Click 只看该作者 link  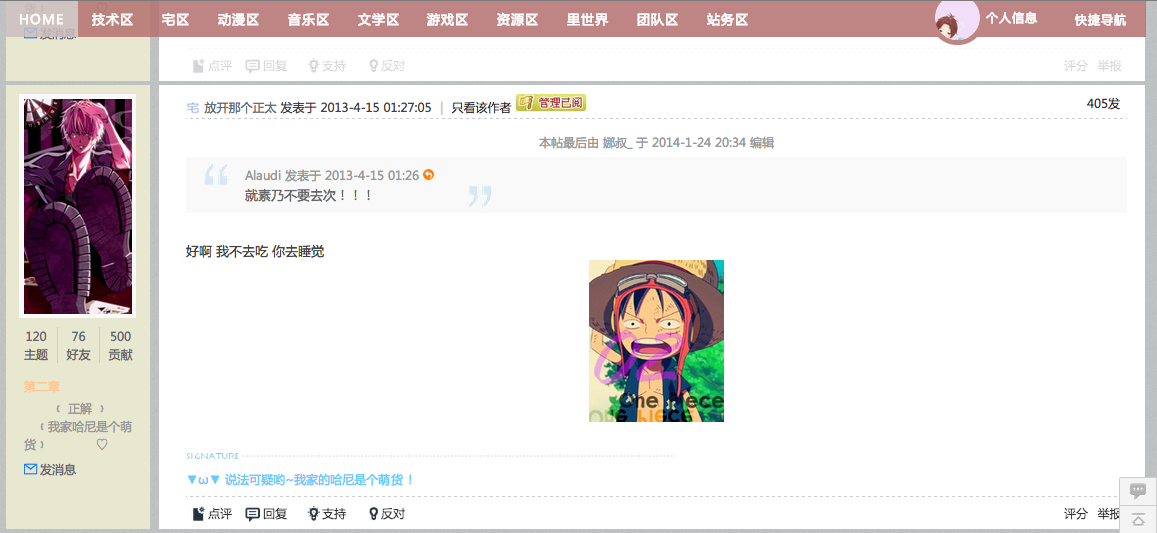(481, 107)
